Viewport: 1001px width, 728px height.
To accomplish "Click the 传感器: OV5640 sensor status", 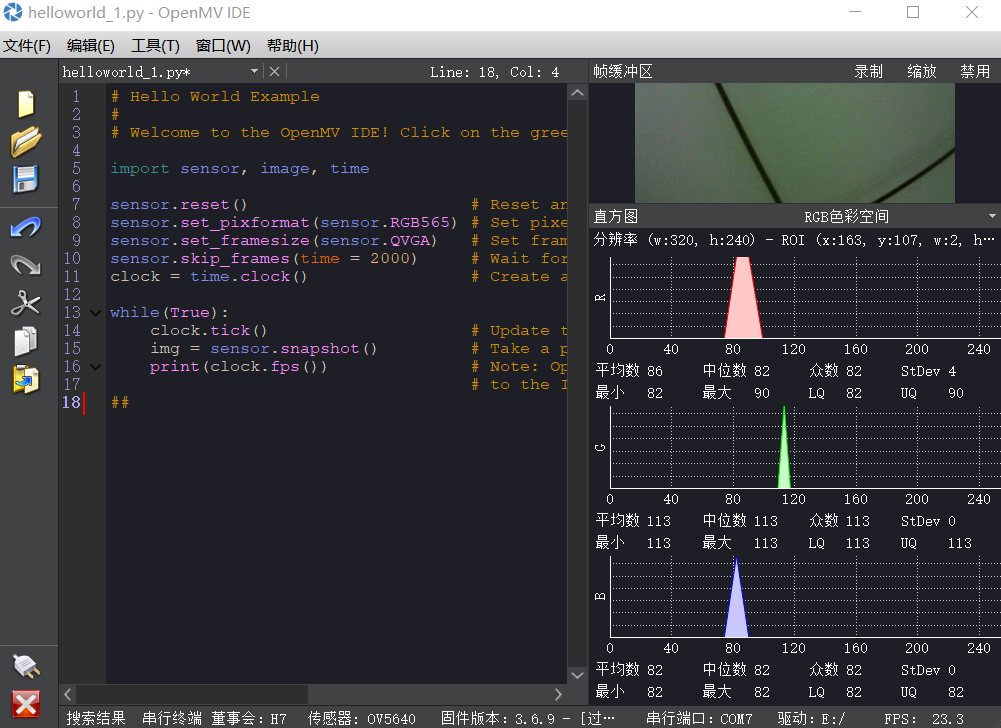I will tap(361, 718).
